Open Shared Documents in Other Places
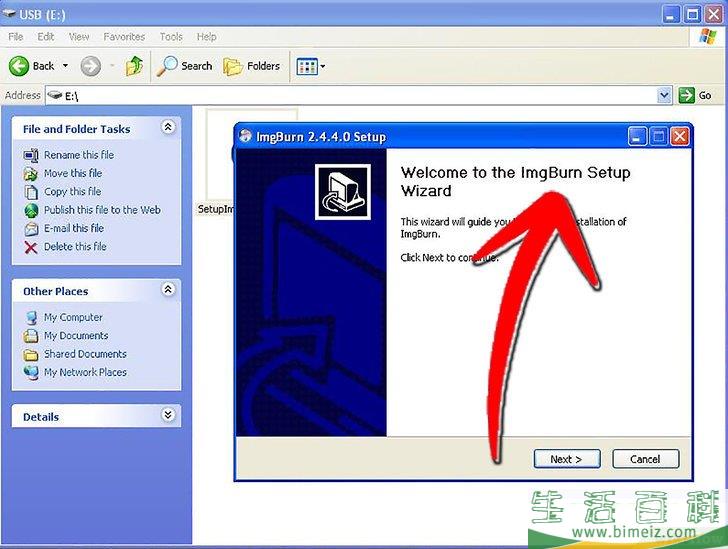This screenshot has width=728, height=549. (x=85, y=354)
